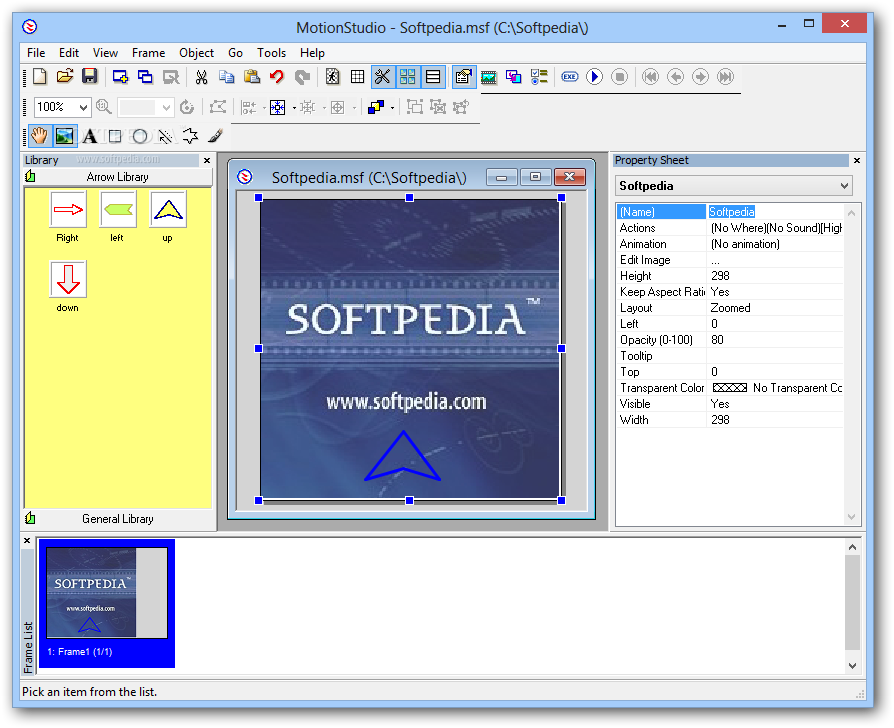Select the Ellipse shape tool
This screenshot has width=894, height=728.
(x=140, y=136)
